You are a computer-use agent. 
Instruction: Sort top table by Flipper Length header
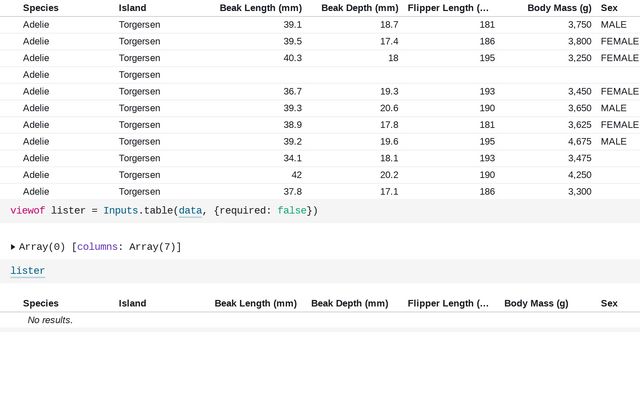[x=448, y=8]
